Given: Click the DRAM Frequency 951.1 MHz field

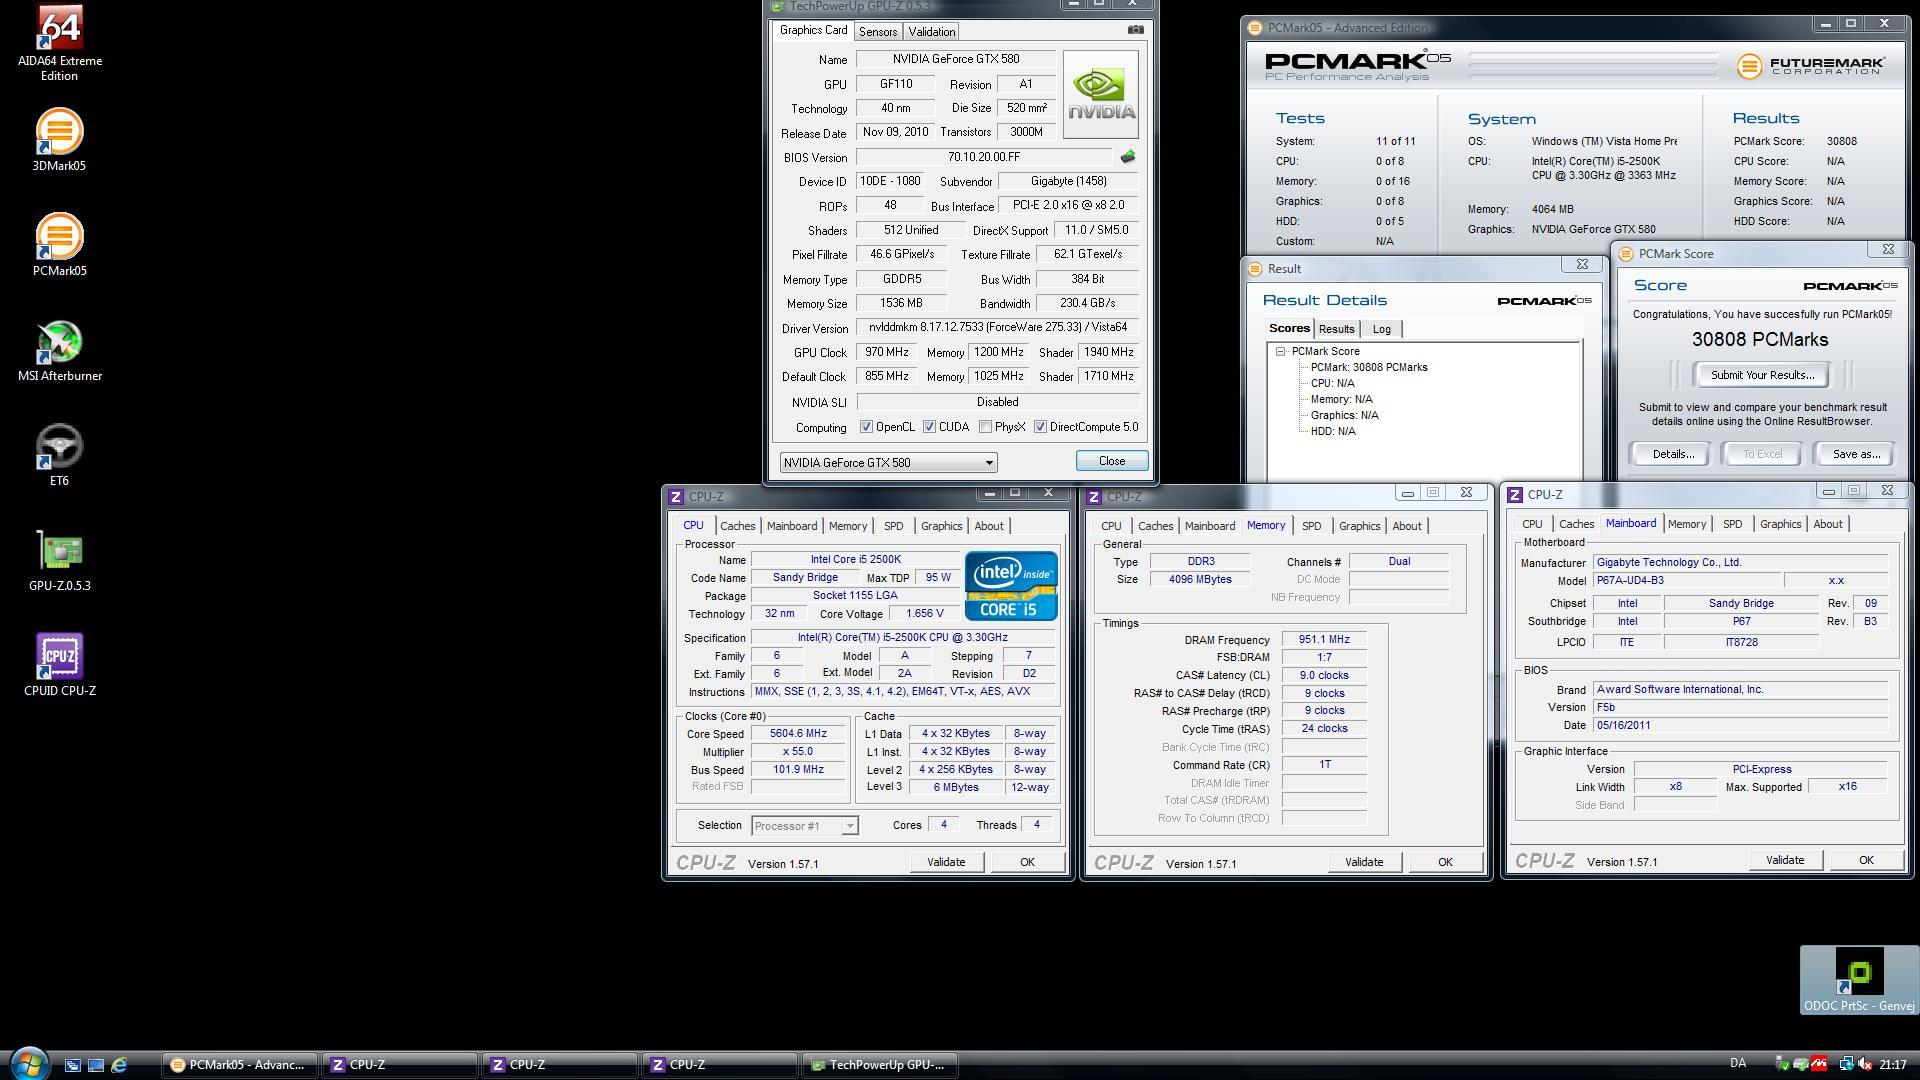Looking at the screenshot, I should point(1324,640).
